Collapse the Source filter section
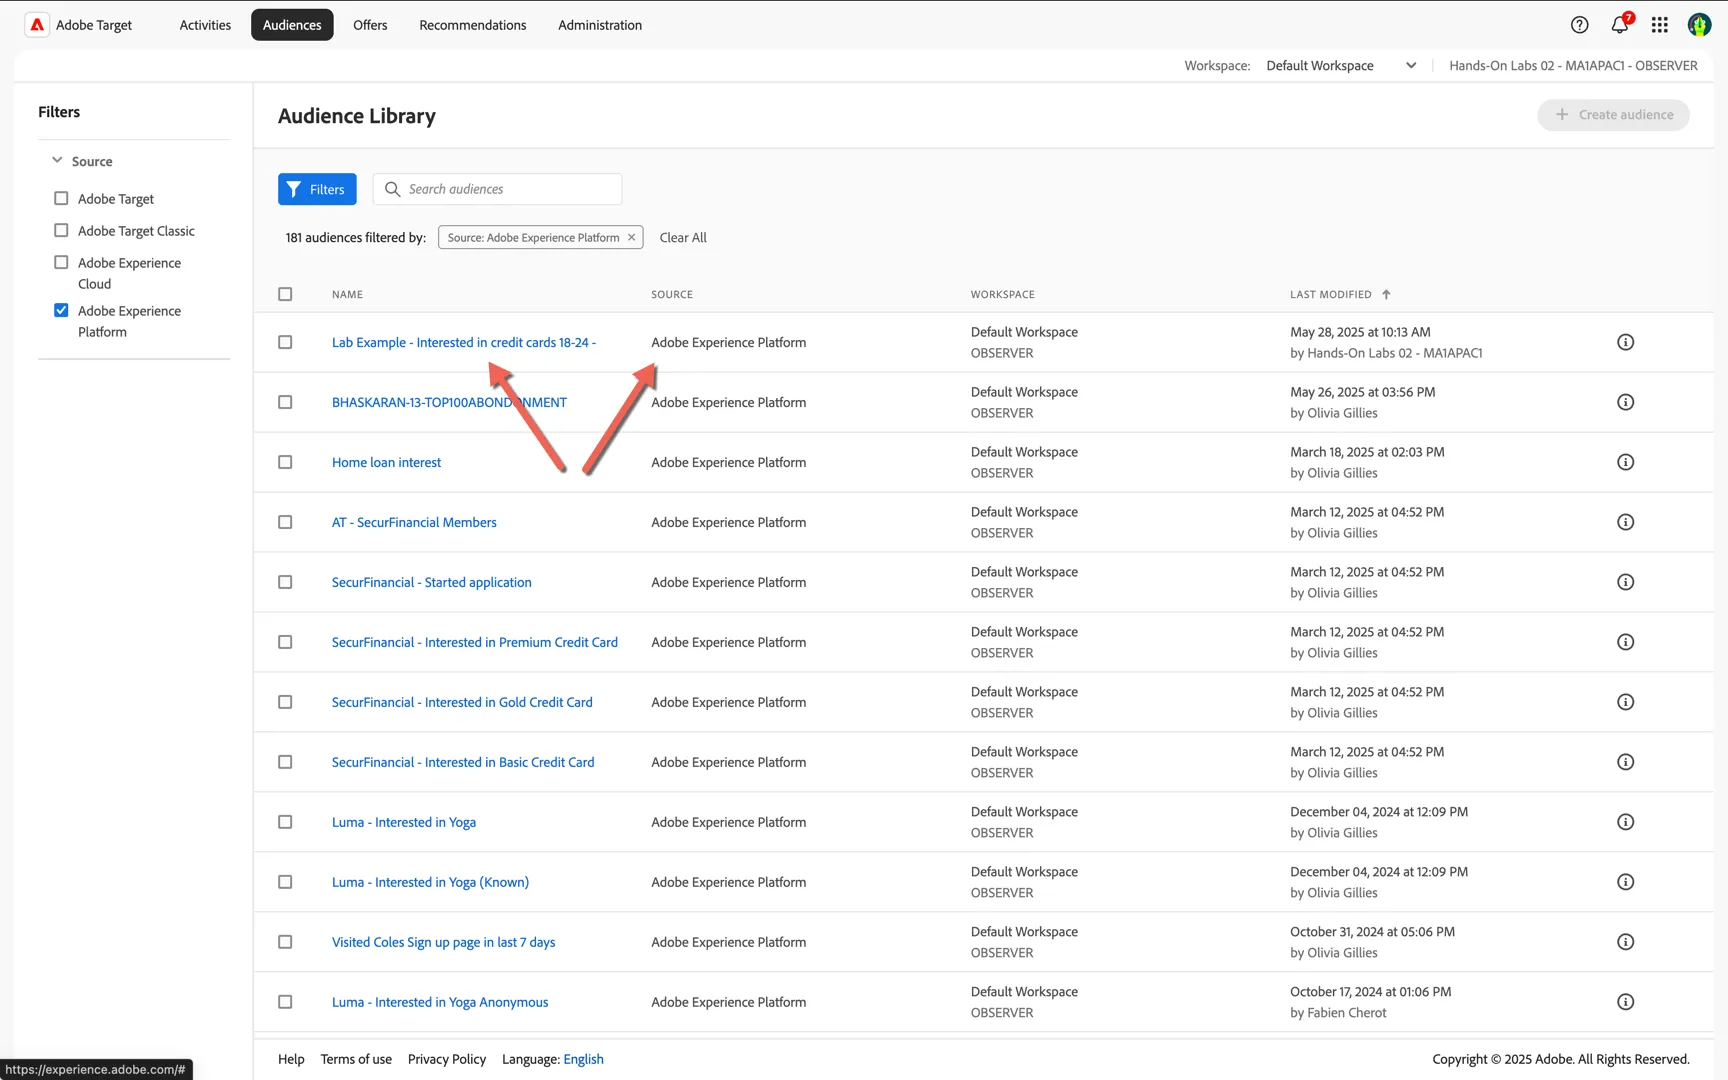This screenshot has width=1728, height=1080. tap(57, 160)
